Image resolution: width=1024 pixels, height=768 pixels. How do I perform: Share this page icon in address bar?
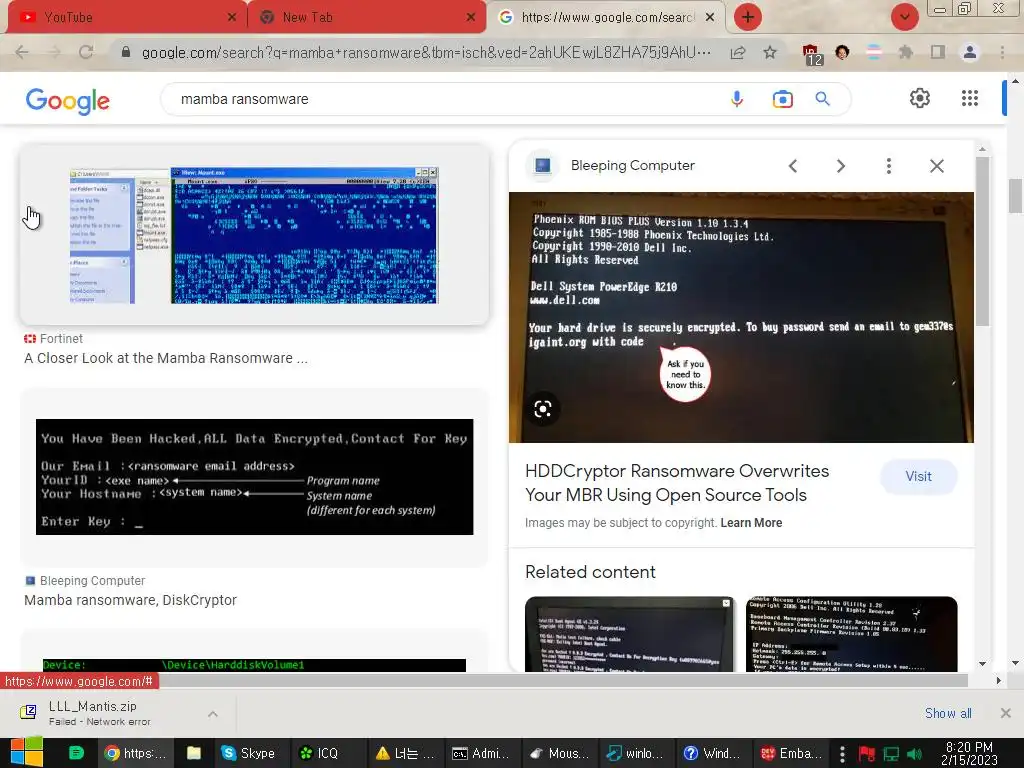(738, 52)
